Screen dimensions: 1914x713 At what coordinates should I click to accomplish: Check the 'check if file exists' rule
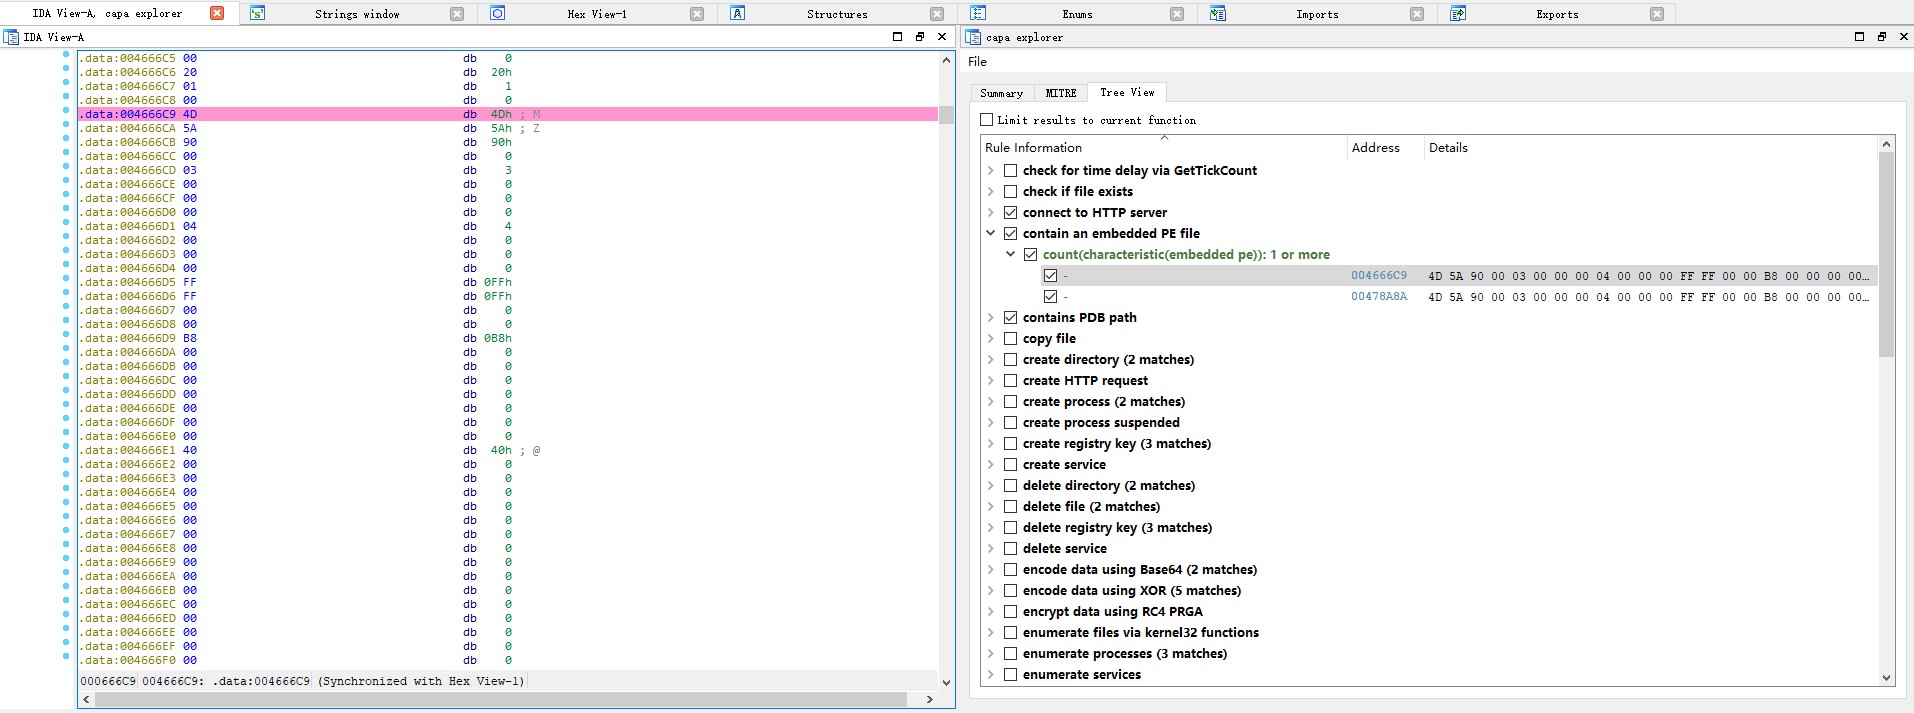point(1010,192)
